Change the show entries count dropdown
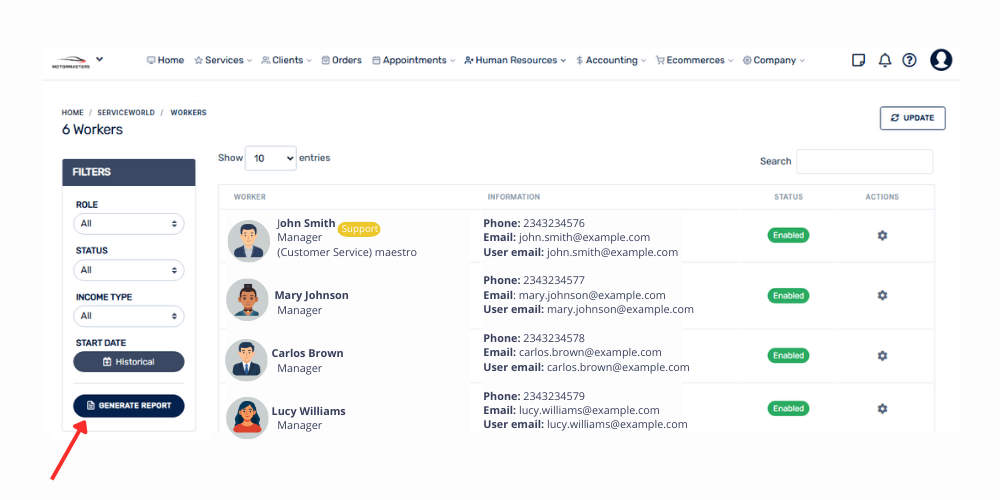1000x500 pixels. 271,158
